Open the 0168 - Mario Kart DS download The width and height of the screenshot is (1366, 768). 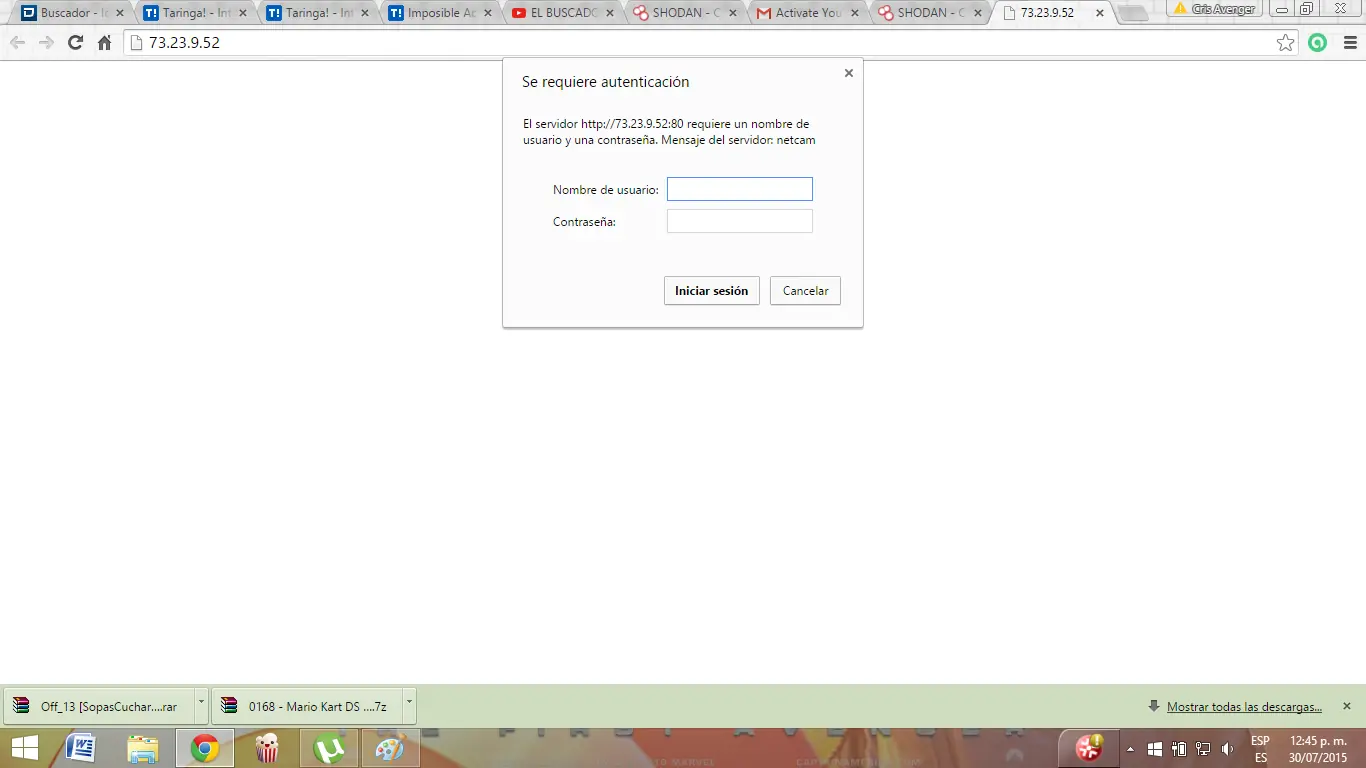[x=306, y=706]
